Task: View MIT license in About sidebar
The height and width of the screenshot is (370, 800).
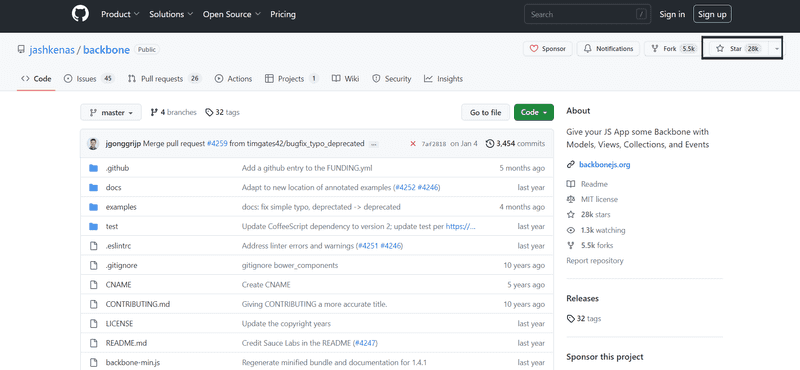Action: coord(599,199)
